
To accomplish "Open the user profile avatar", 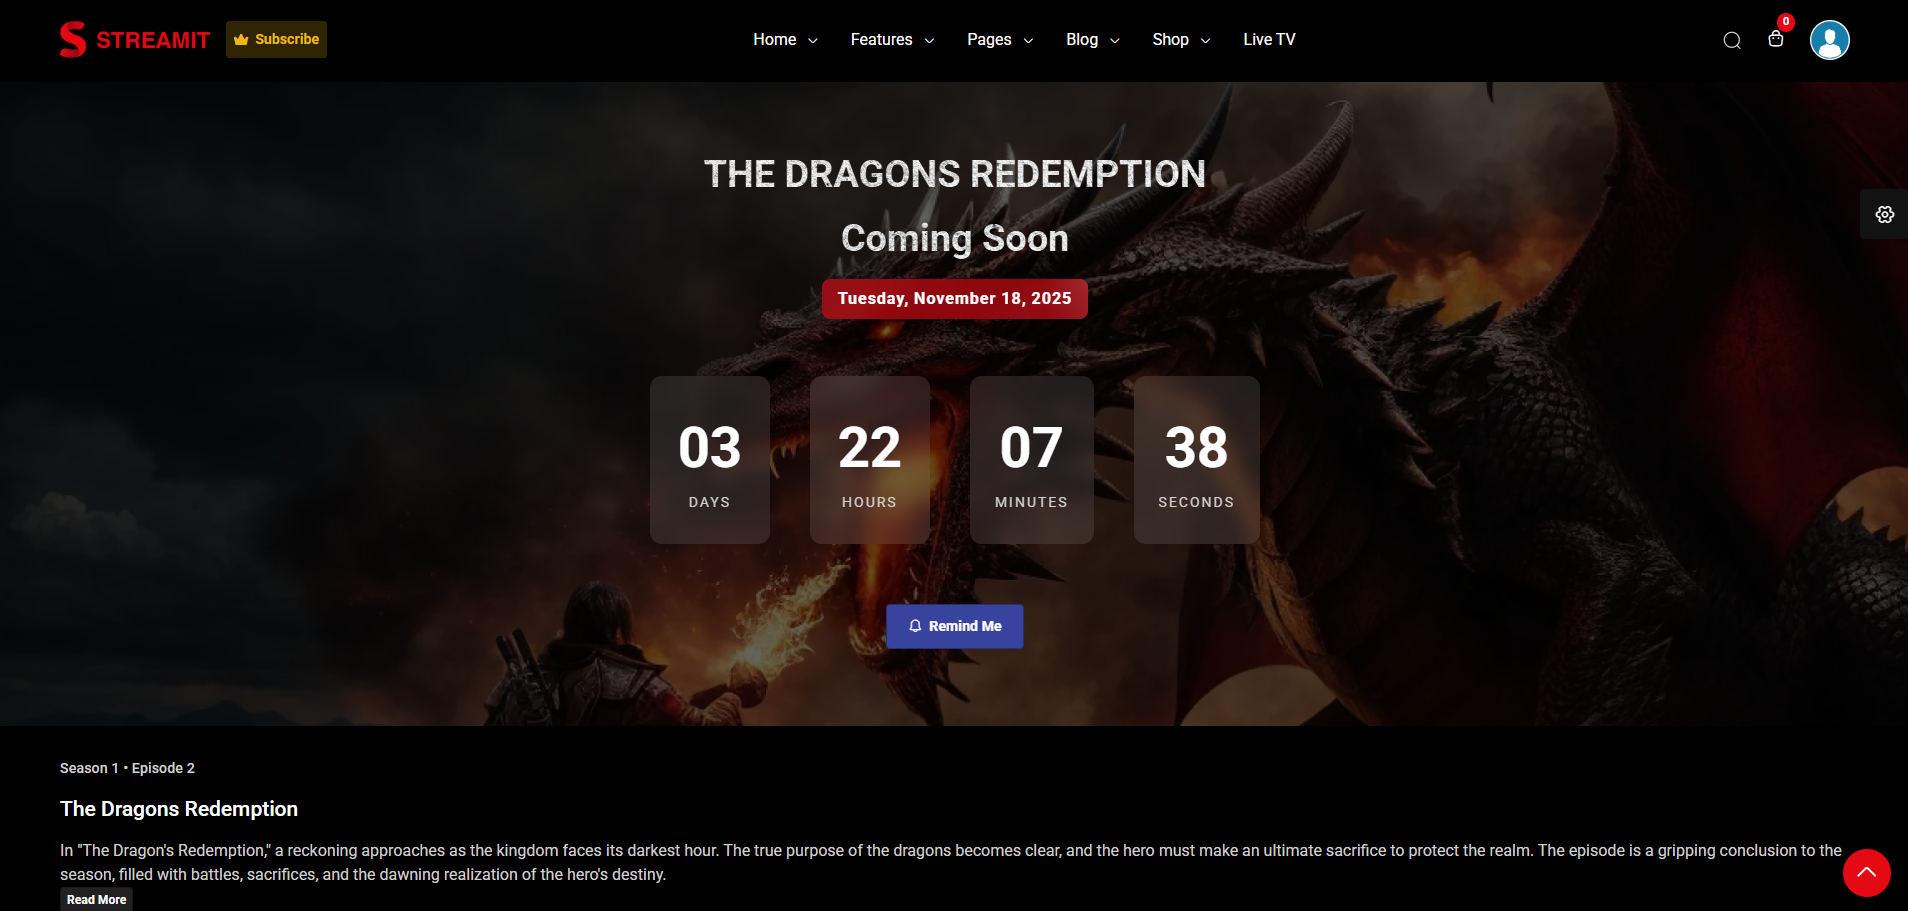I will click(x=1830, y=40).
